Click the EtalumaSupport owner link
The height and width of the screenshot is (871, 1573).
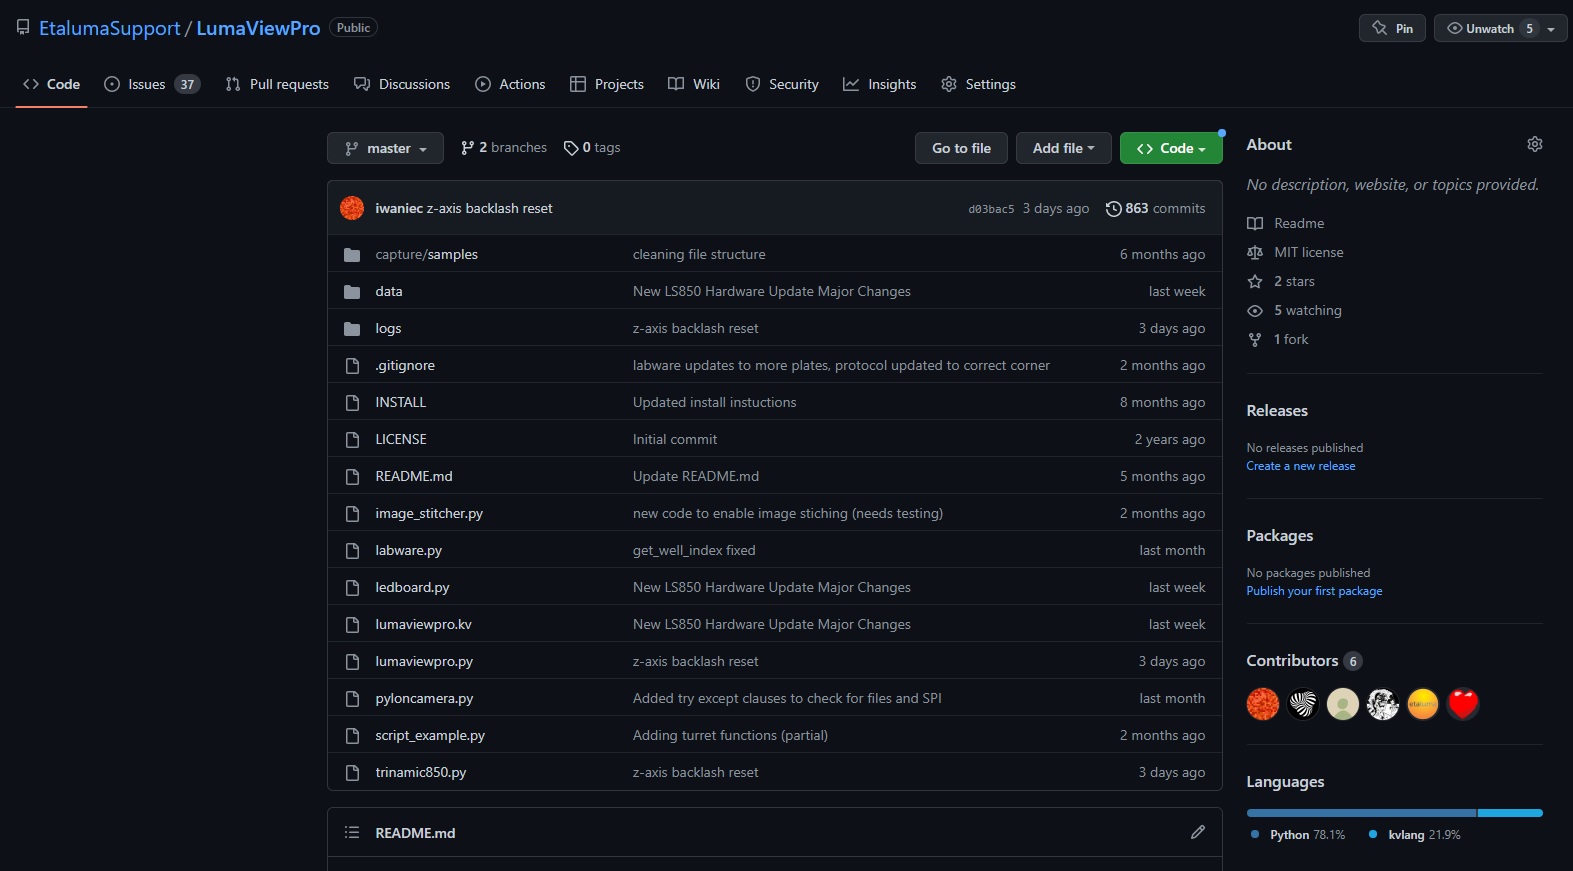(x=110, y=28)
